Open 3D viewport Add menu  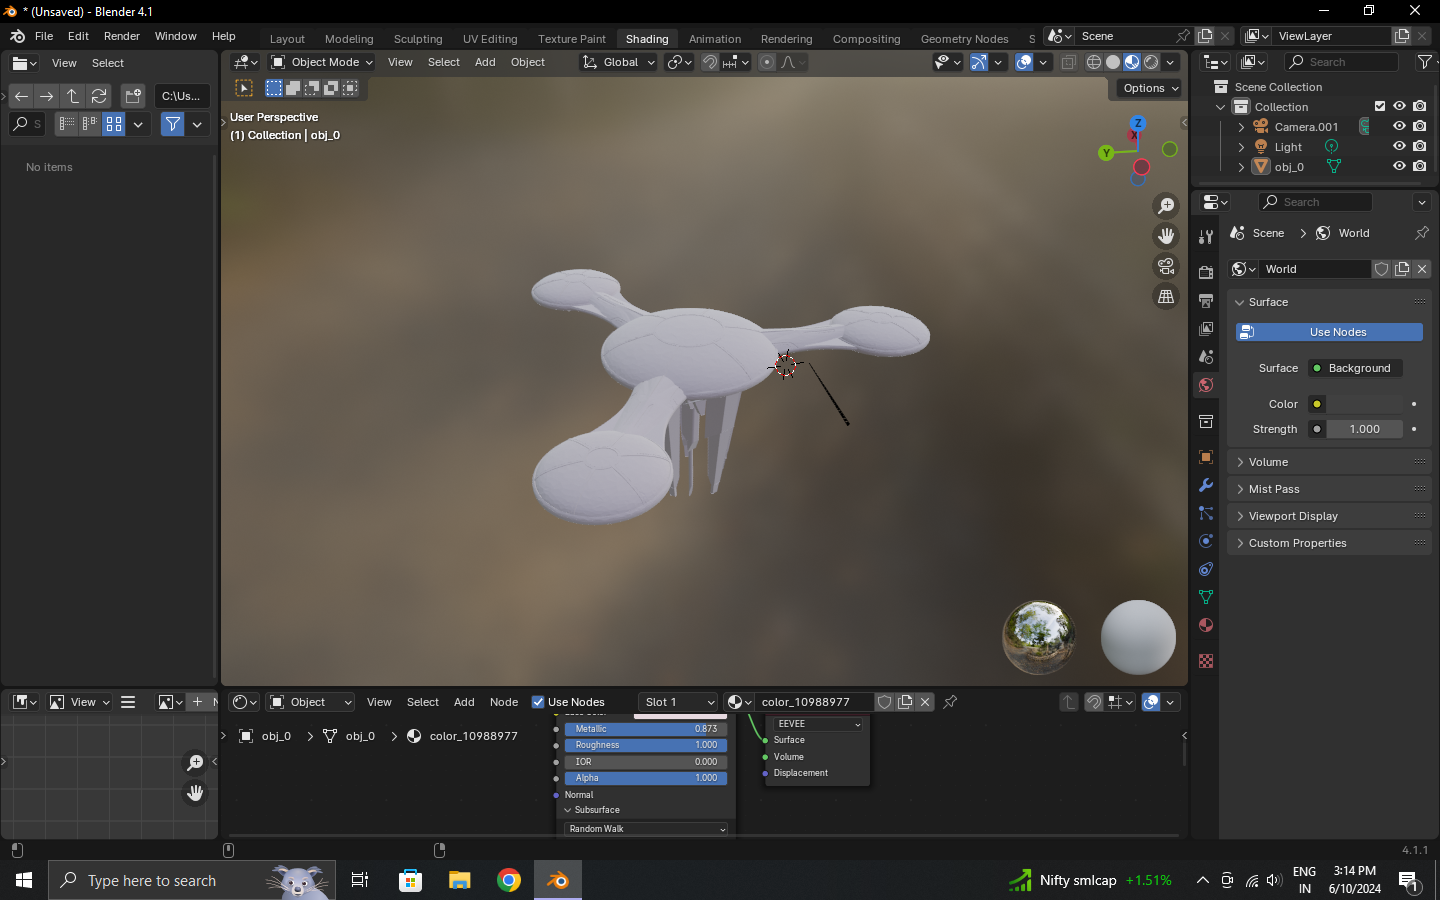(485, 62)
